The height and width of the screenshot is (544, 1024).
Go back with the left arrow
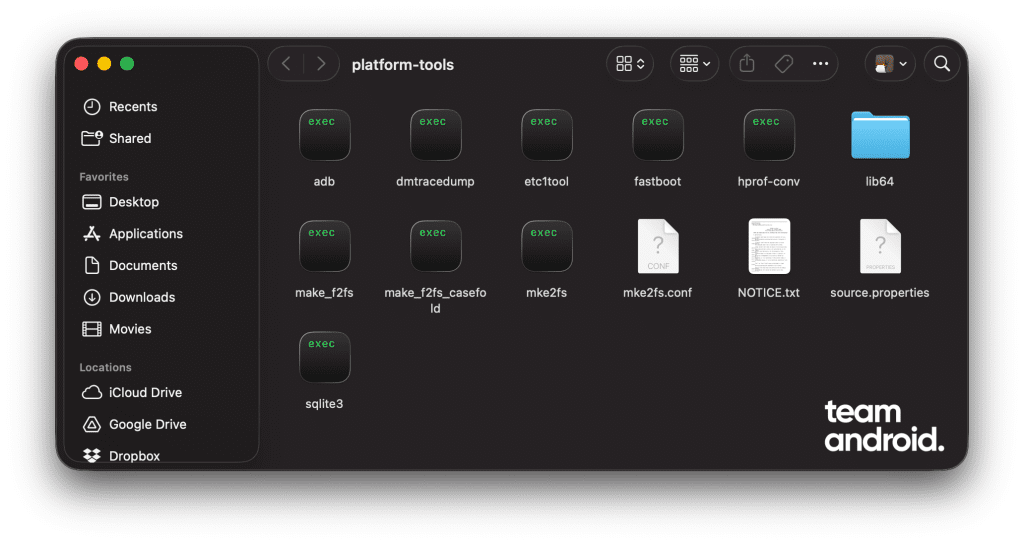point(286,64)
